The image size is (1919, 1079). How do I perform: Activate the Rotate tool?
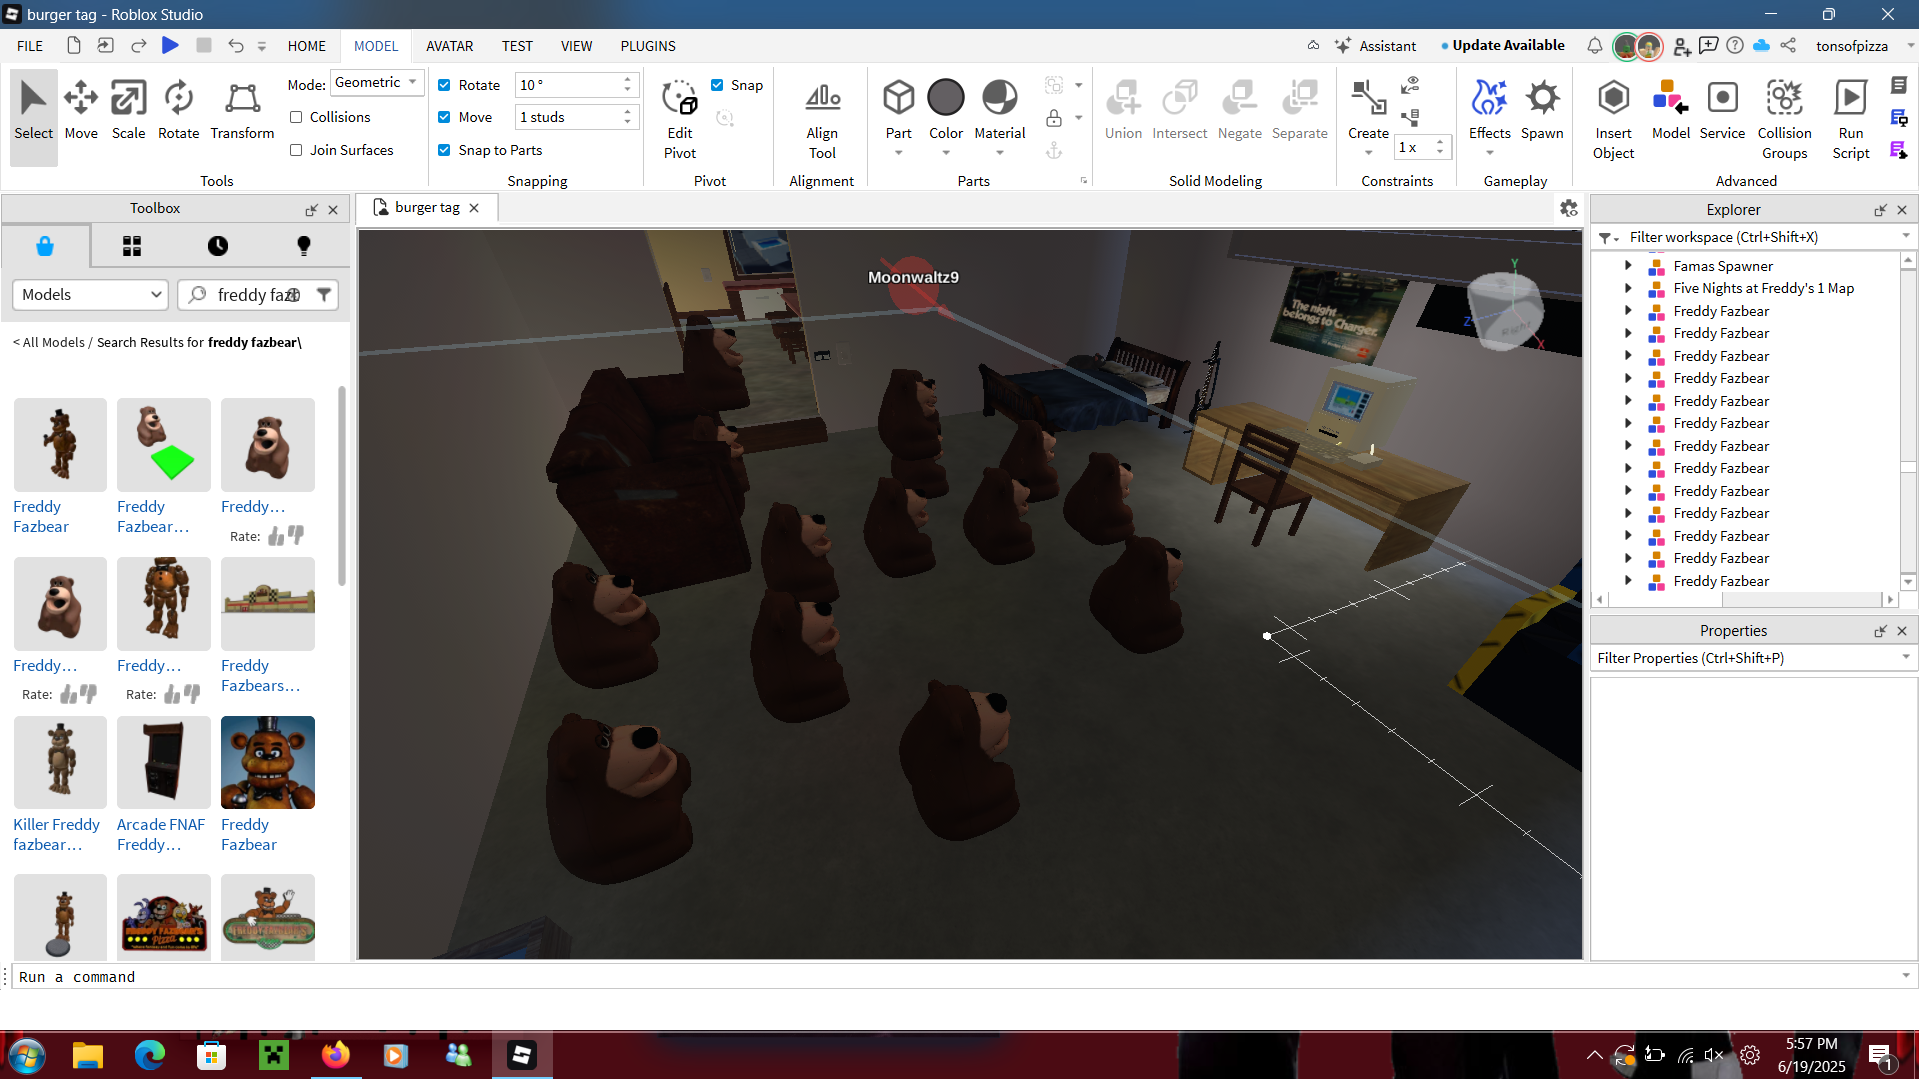coord(178,109)
